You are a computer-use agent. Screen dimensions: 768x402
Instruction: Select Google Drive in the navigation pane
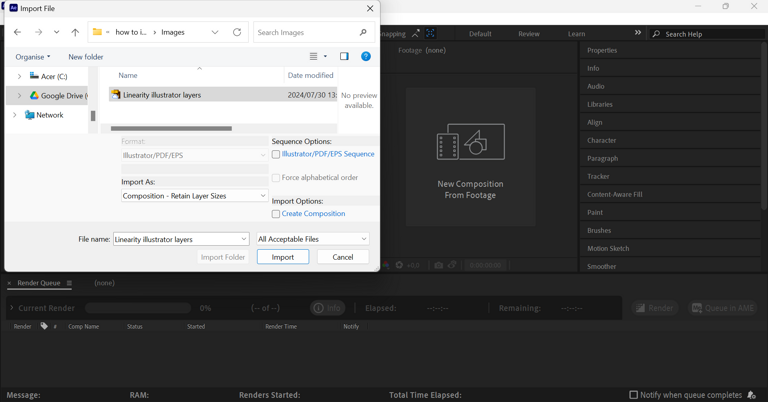tap(59, 95)
